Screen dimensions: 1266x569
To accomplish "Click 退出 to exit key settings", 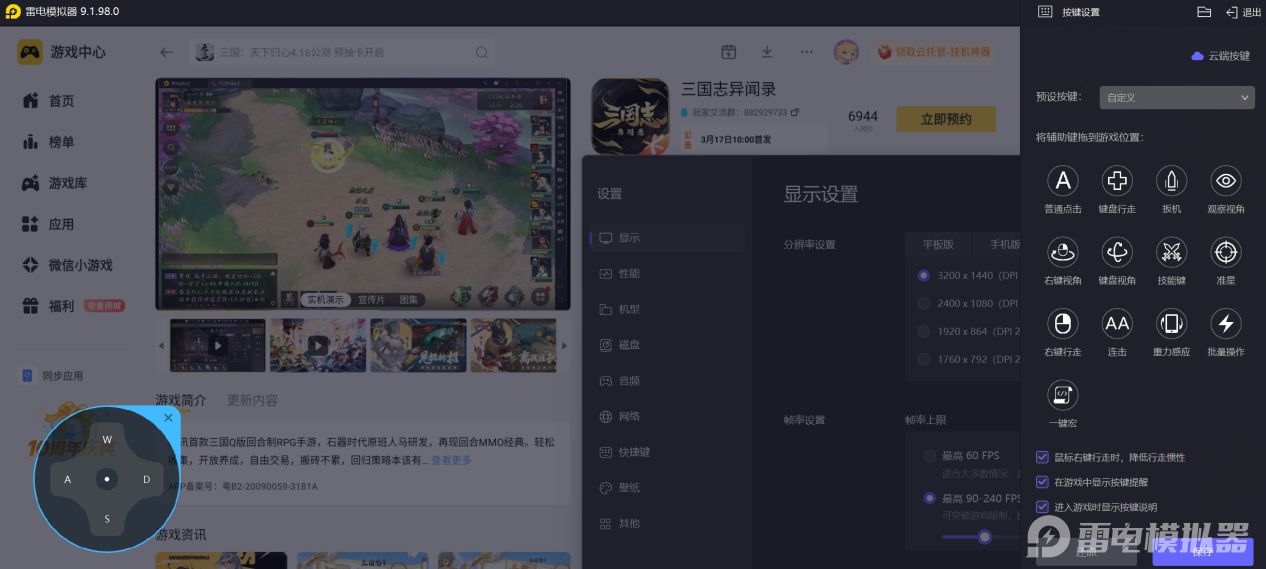I will pyautogui.click(x=1244, y=12).
